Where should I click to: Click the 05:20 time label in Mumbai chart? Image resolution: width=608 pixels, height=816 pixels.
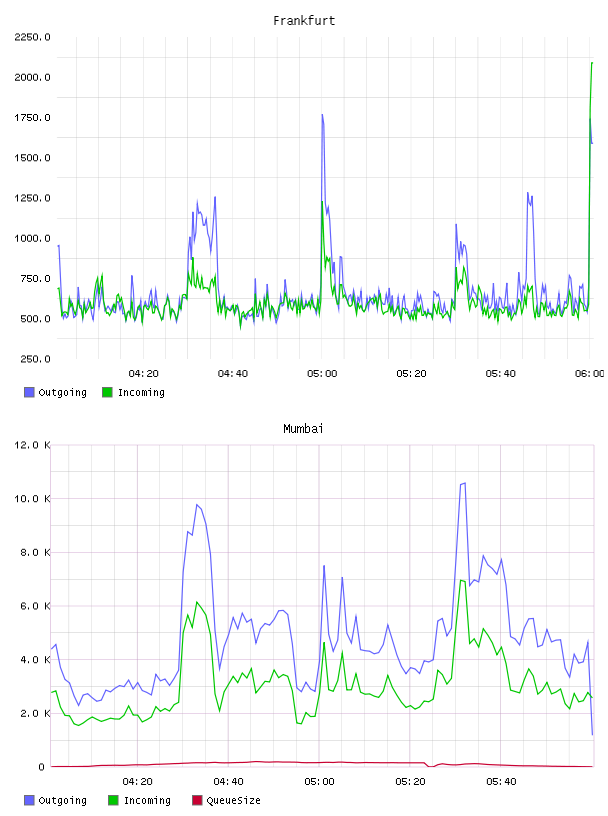click(410, 782)
